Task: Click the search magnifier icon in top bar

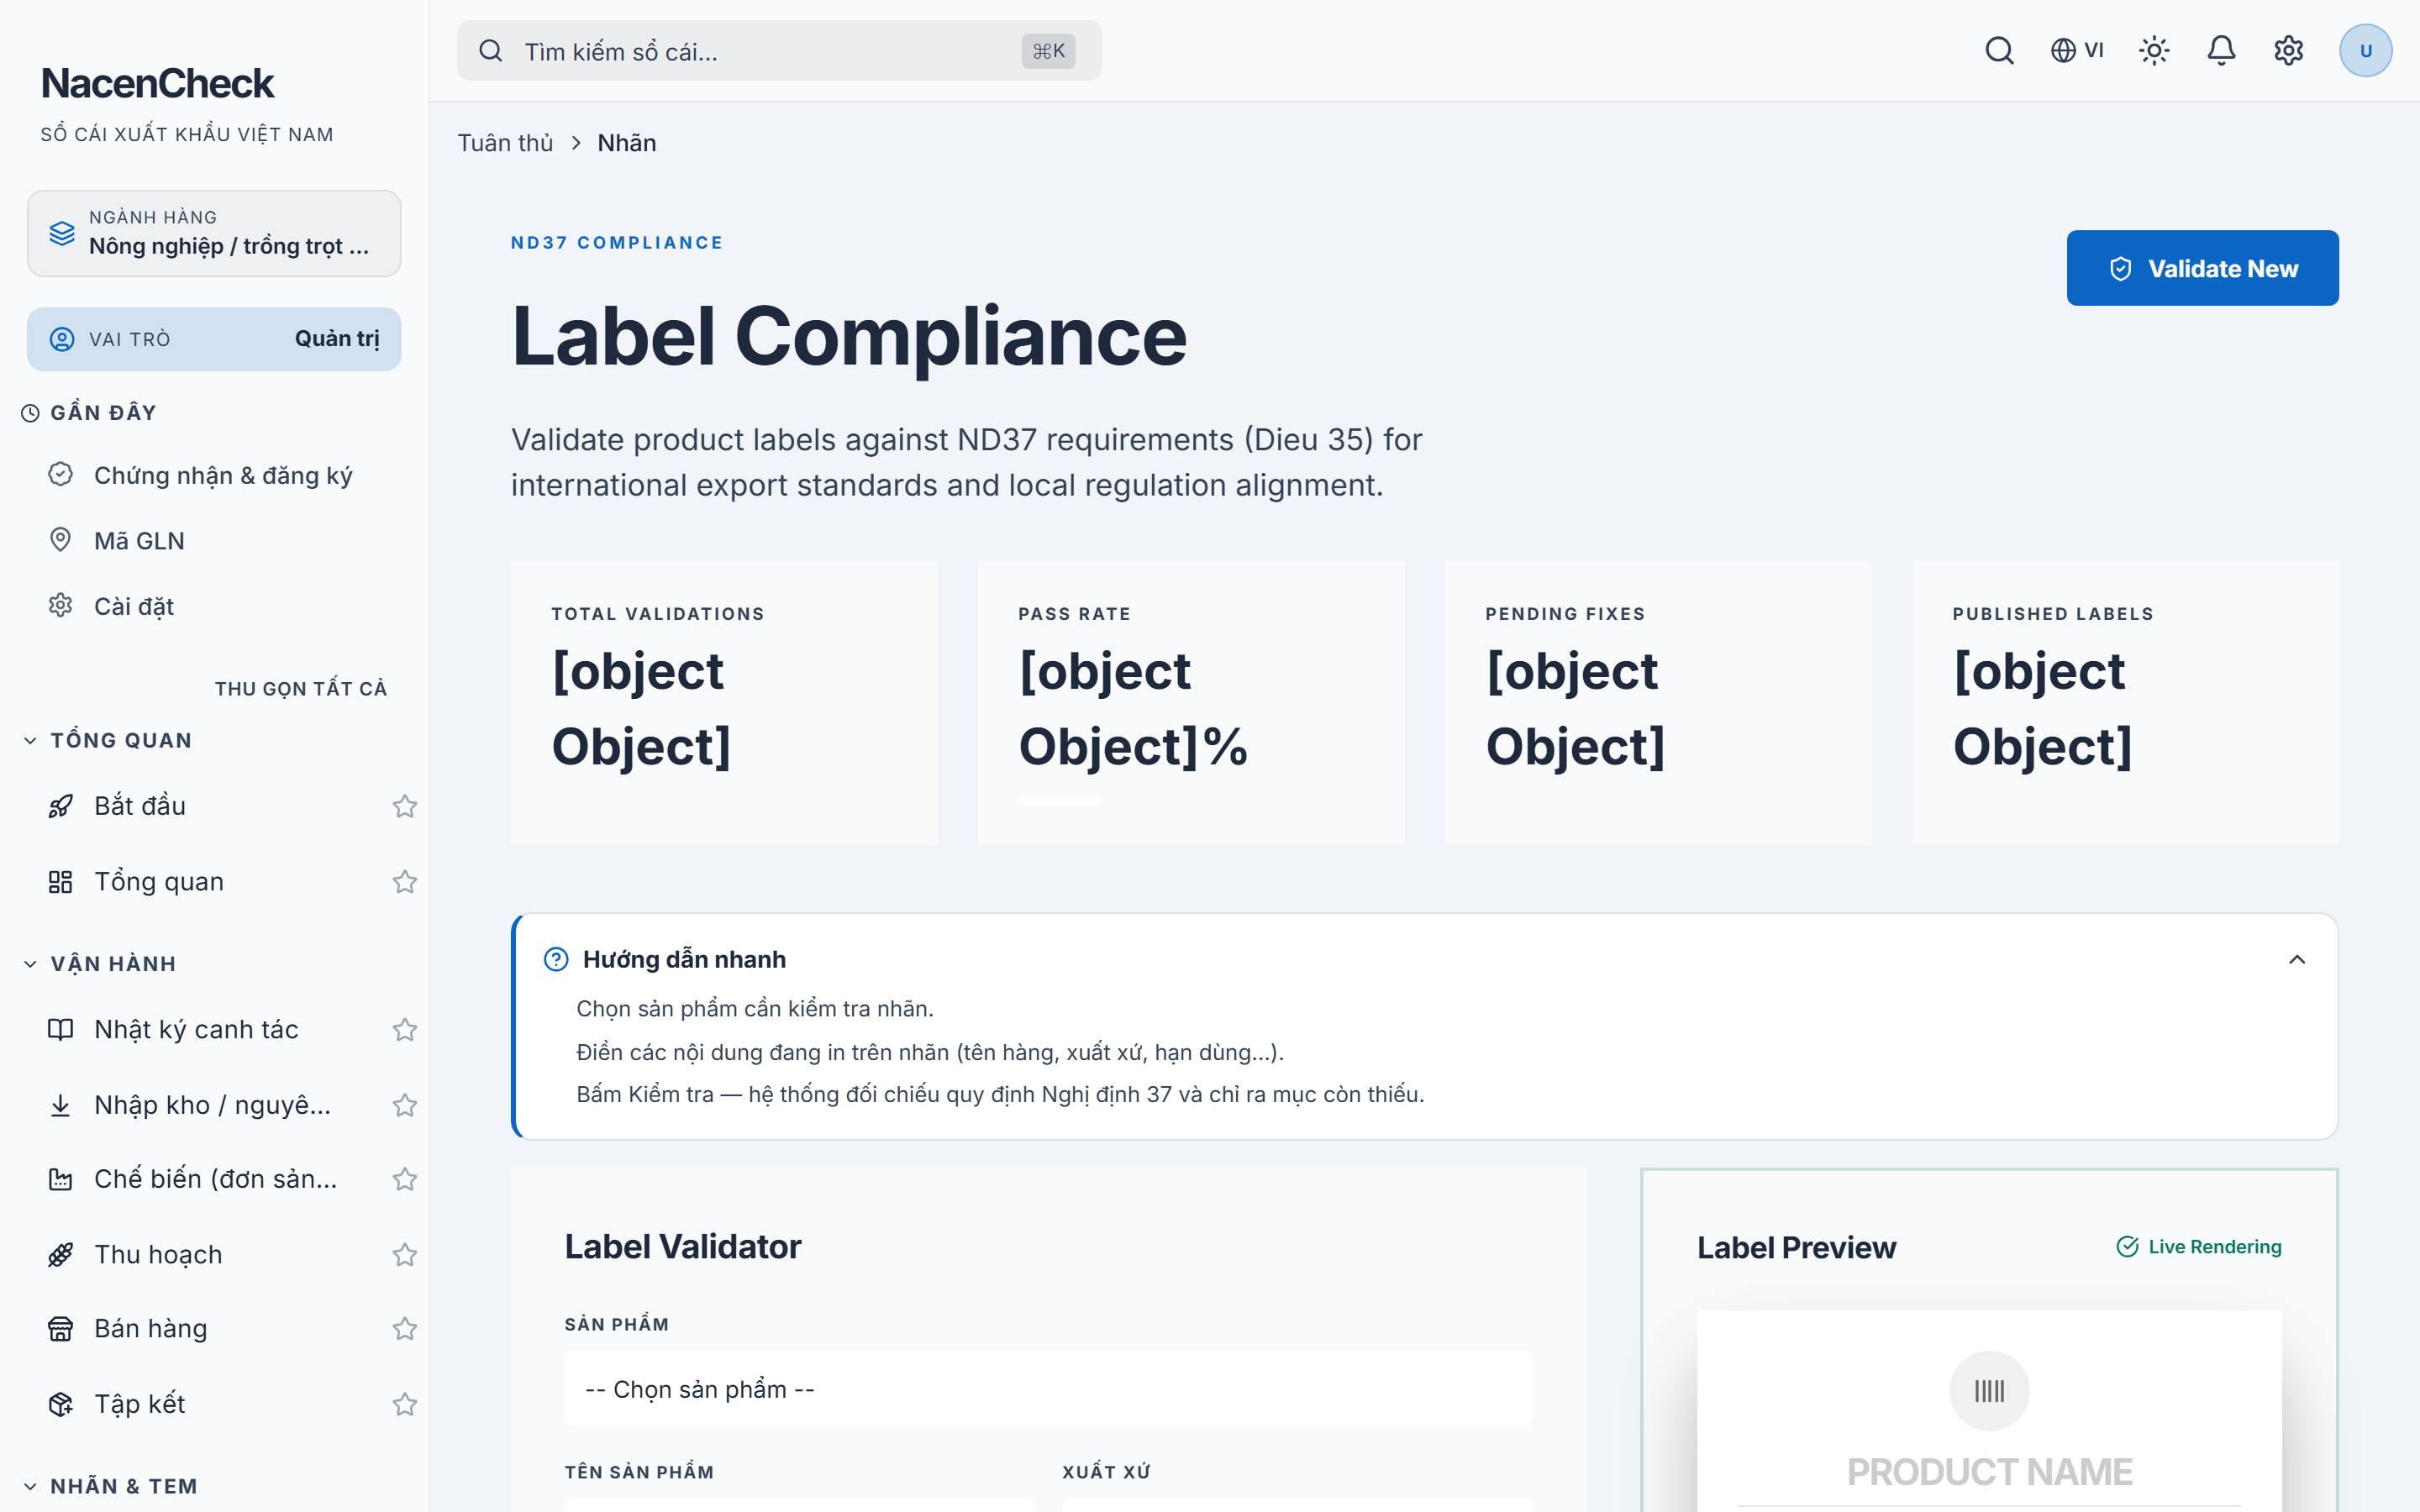Action: [x=1999, y=50]
